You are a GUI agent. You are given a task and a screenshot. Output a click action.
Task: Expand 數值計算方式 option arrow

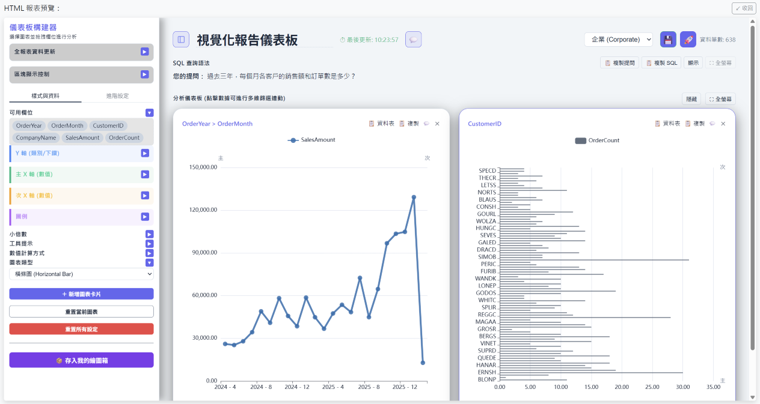tap(149, 253)
